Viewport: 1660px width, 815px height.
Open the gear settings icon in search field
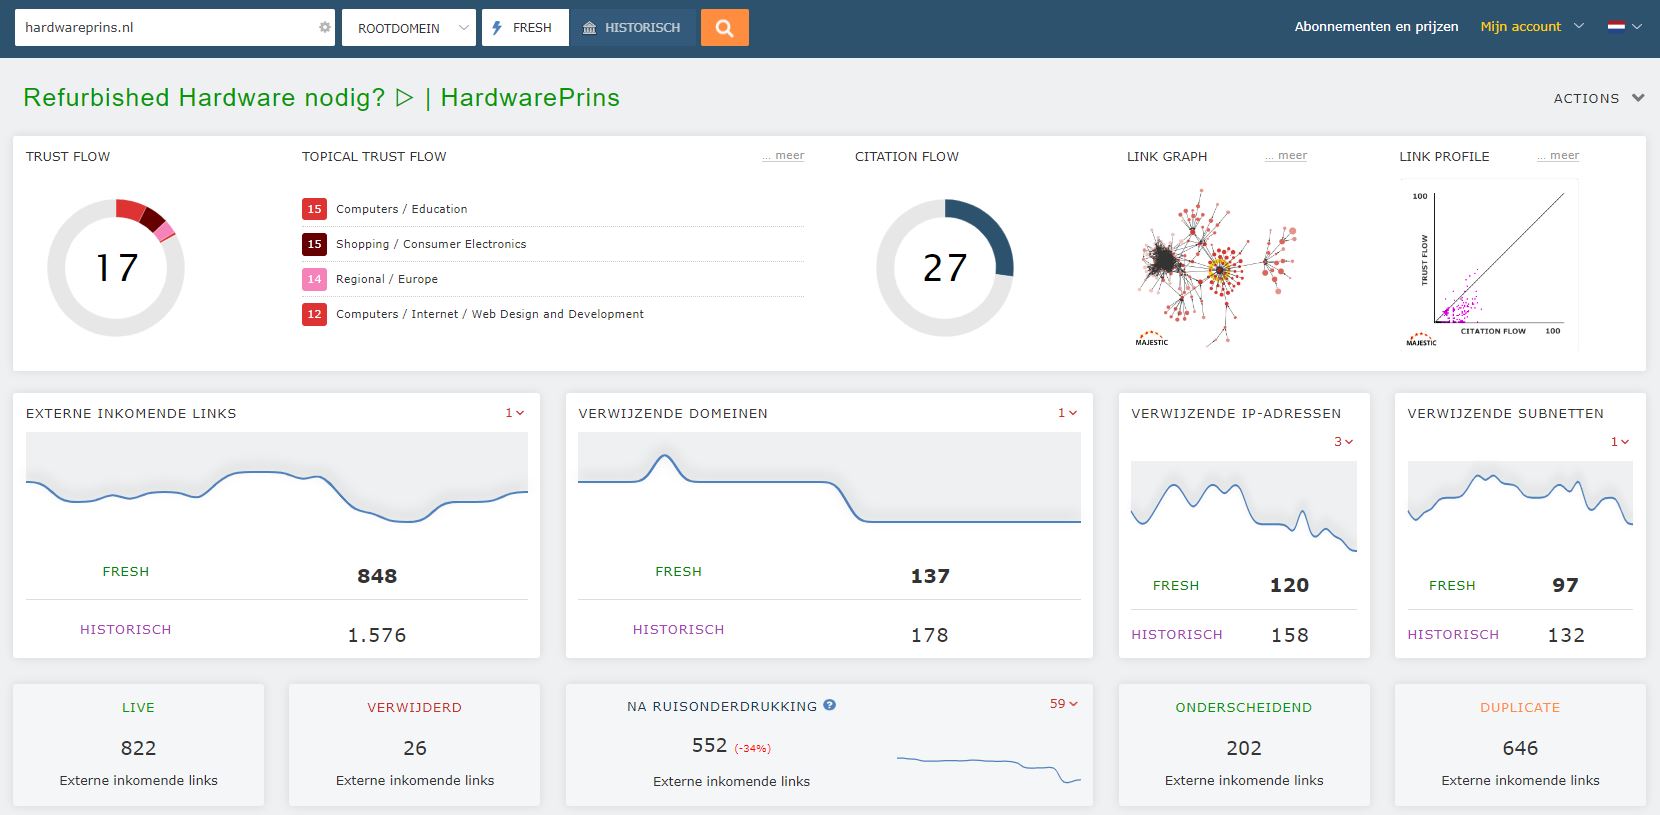324,28
